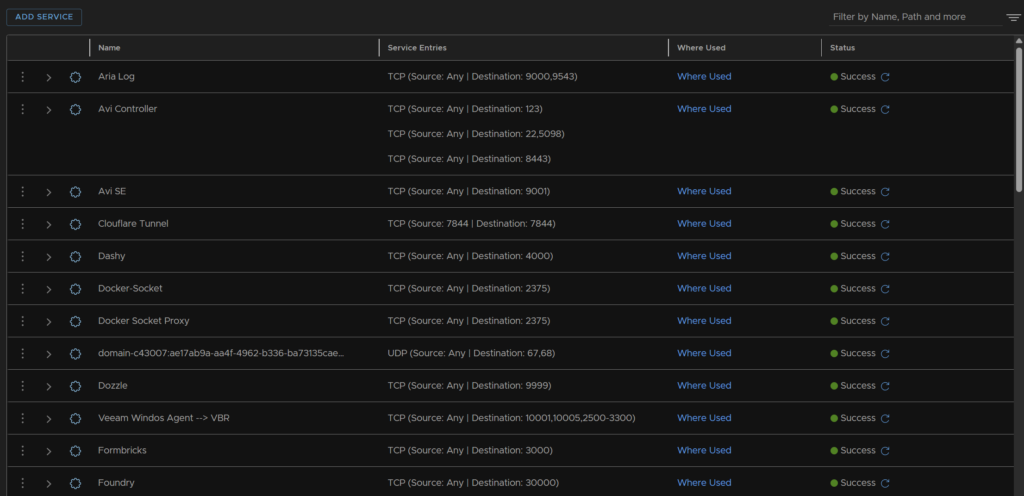
Task: Open Where Used link for Avi Controller
Action: pyautogui.click(x=704, y=109)
